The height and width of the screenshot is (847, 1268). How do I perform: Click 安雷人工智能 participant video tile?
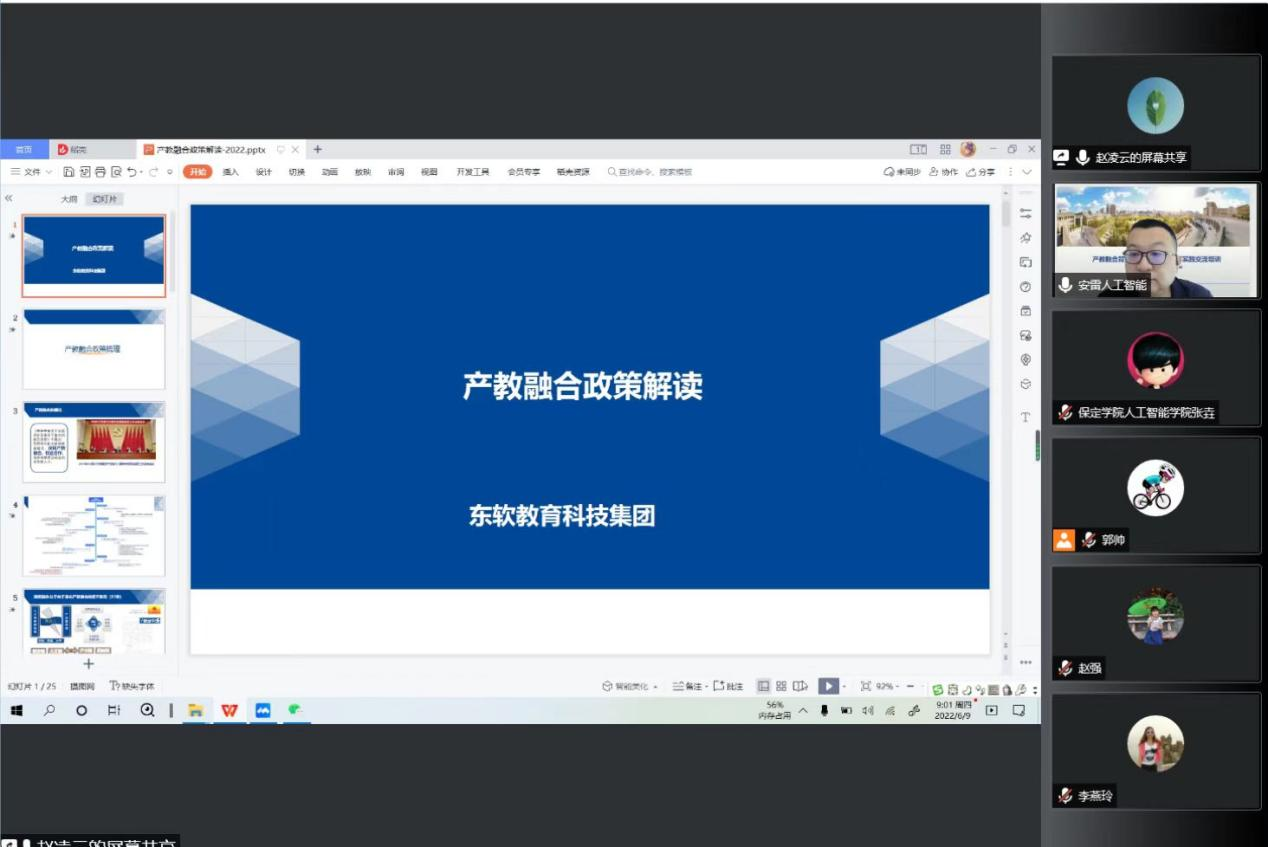pyautogui.click(x=1156, y=240)
